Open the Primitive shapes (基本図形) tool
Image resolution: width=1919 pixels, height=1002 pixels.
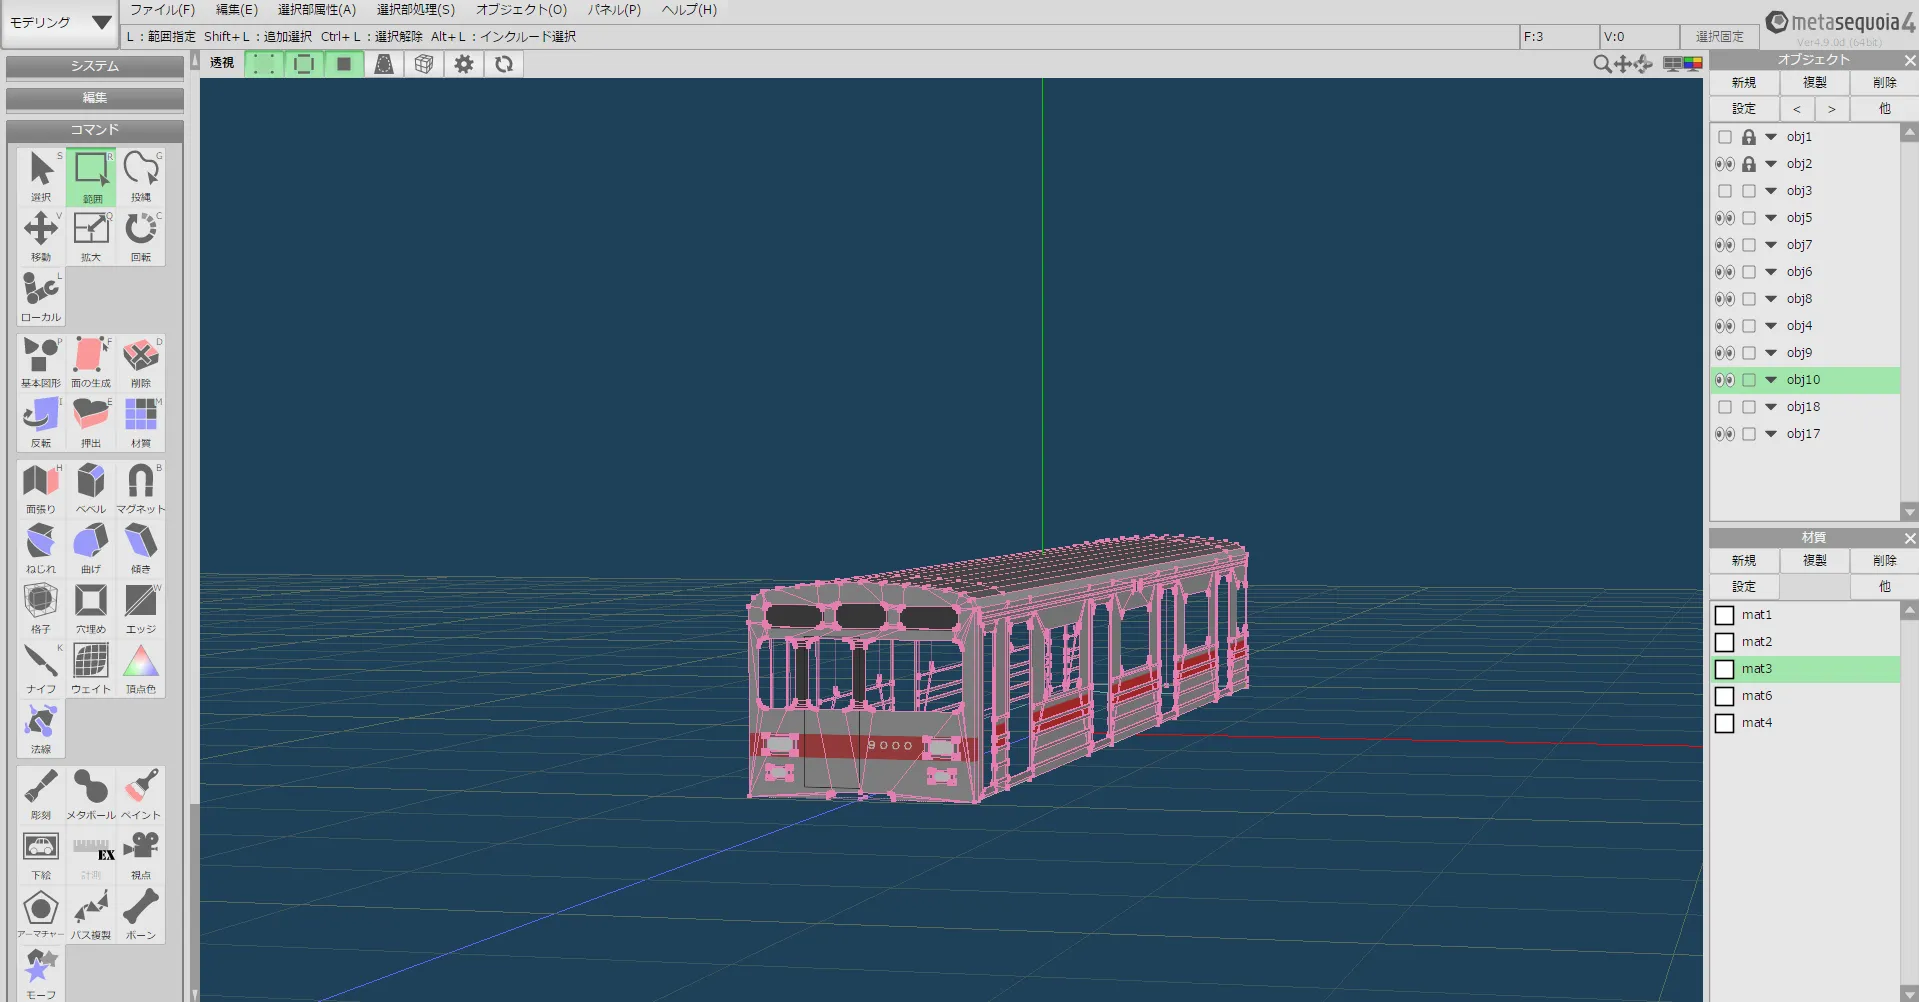(41, 361)
